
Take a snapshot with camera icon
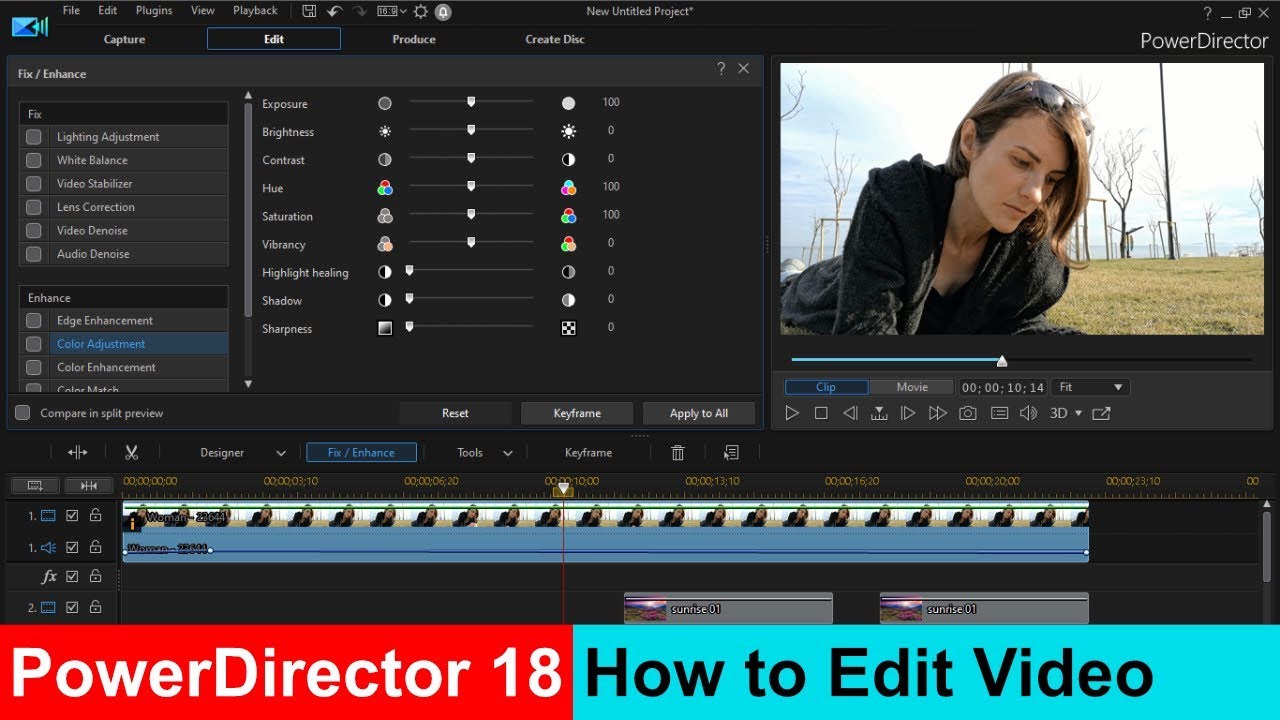967,413
